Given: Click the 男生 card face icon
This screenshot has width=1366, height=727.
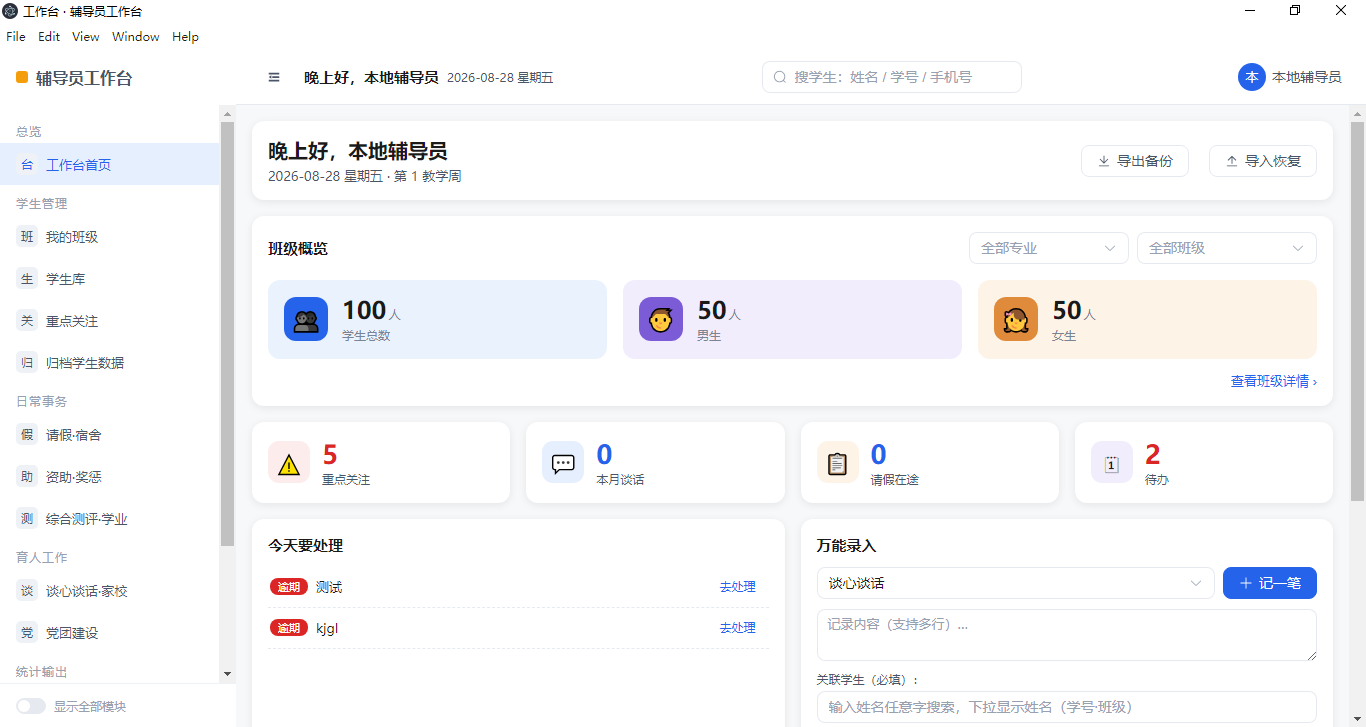Looking at the screenshot, I should [661, 319].
